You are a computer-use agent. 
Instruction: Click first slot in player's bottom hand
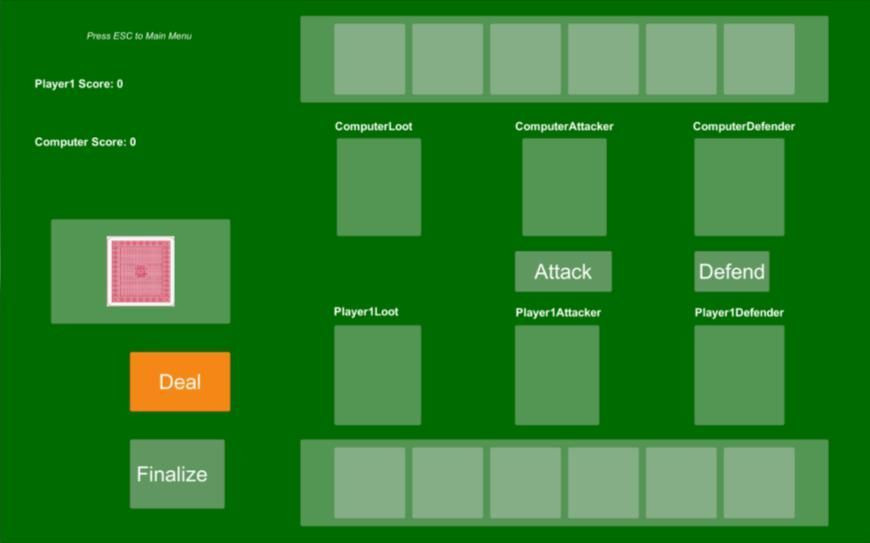tap(370, 483)
